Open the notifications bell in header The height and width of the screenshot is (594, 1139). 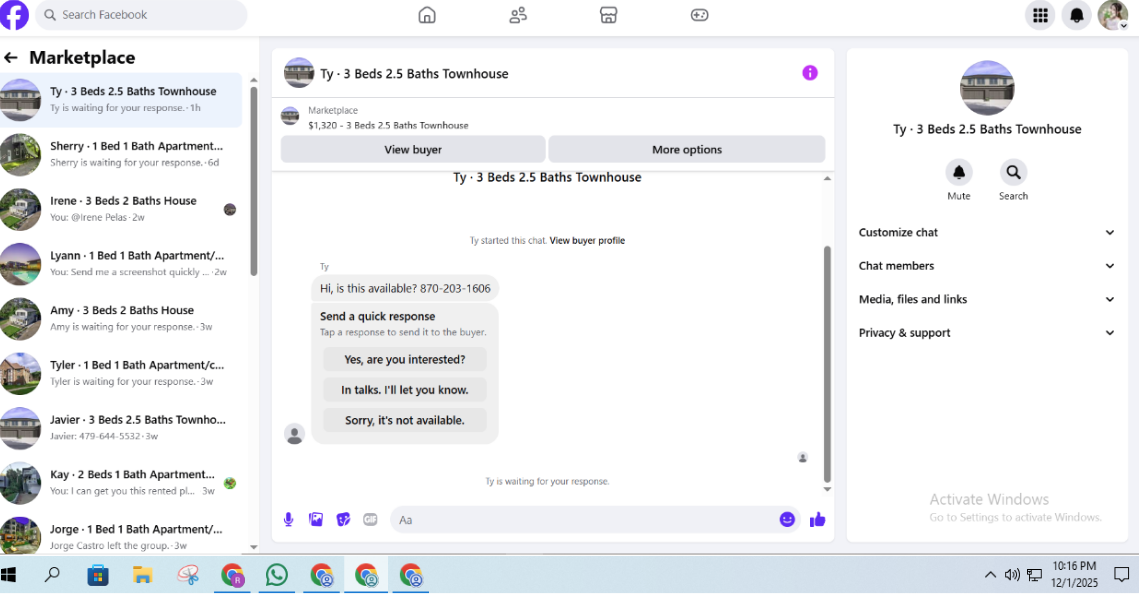[x=1077, y=15]
